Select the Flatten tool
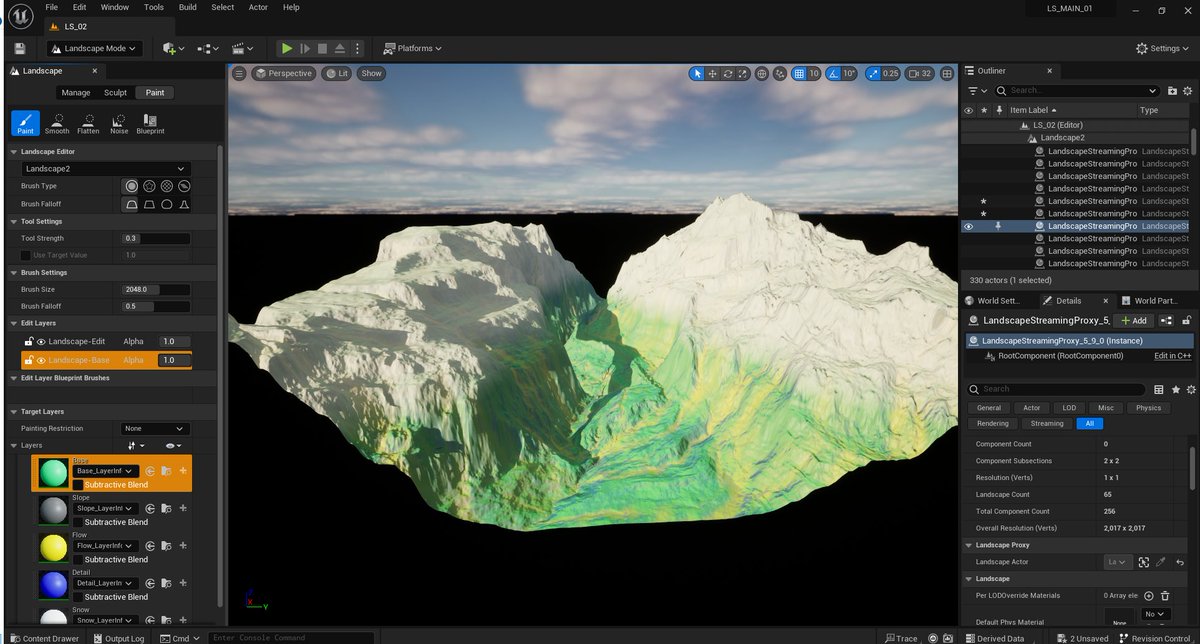This screenshot has height=644, width=1200. 88,123
